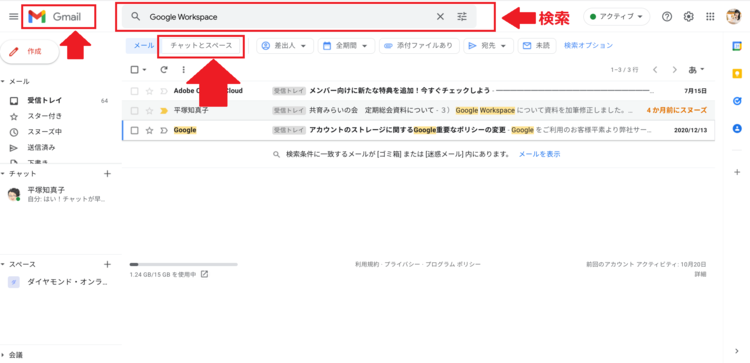Switch to チャットとスペース tab

coord(201,45)
